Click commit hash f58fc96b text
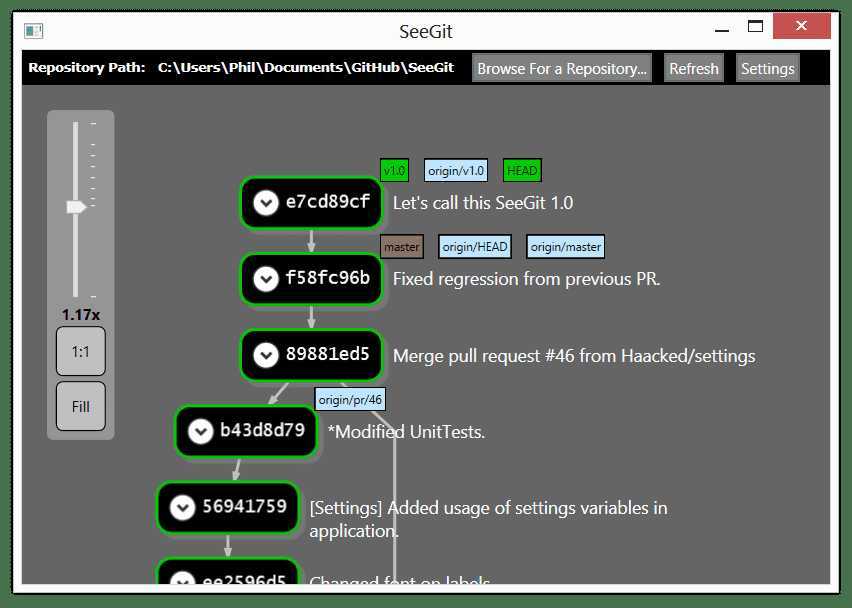 (x=328, y=278)
